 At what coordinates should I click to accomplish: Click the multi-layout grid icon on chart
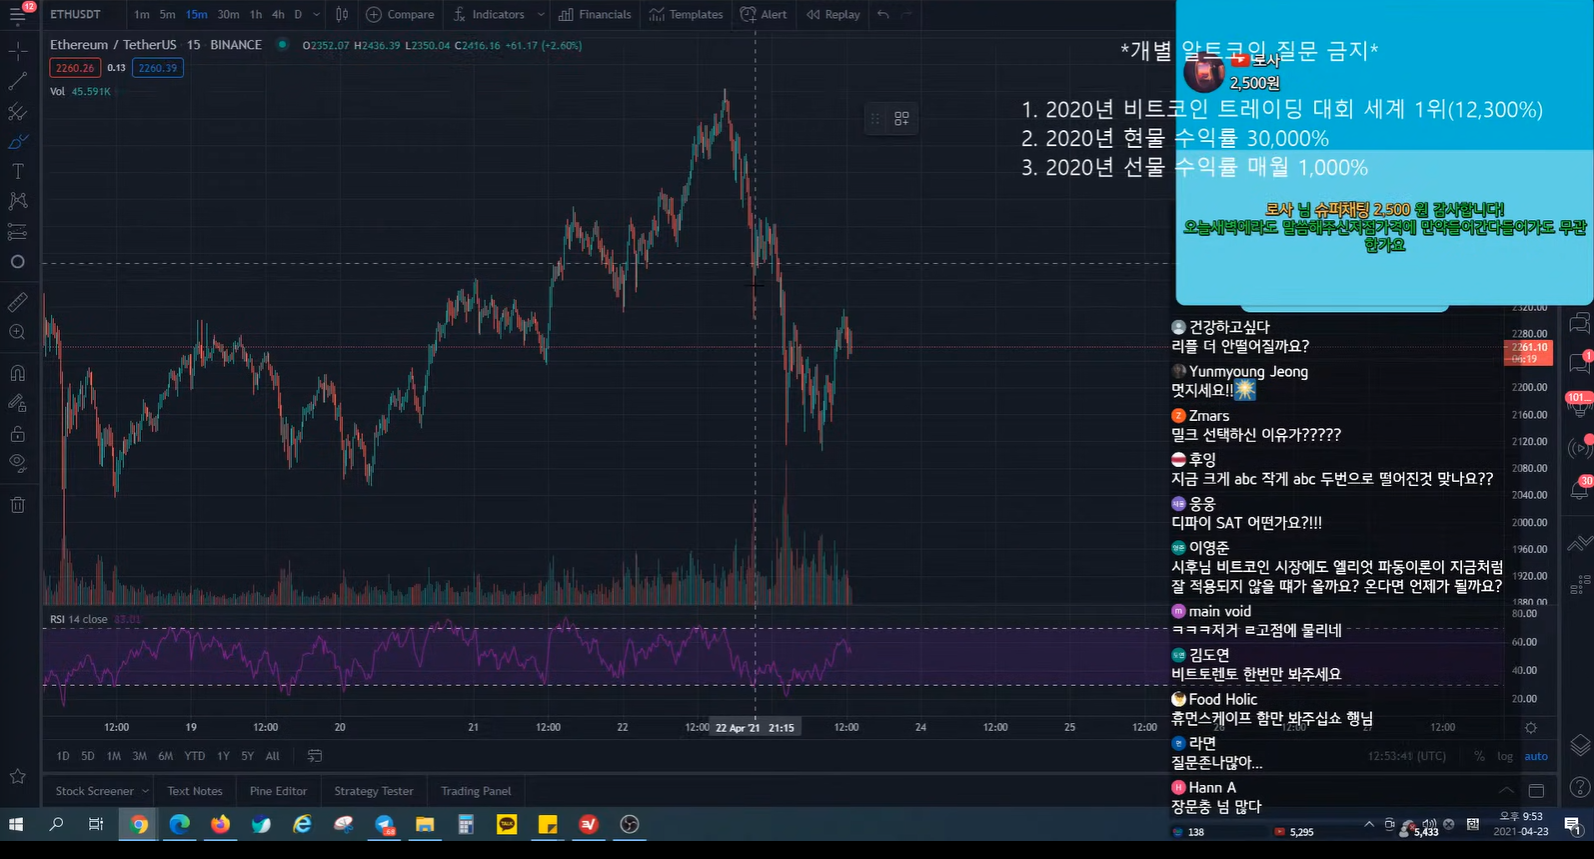coord(902,119)
